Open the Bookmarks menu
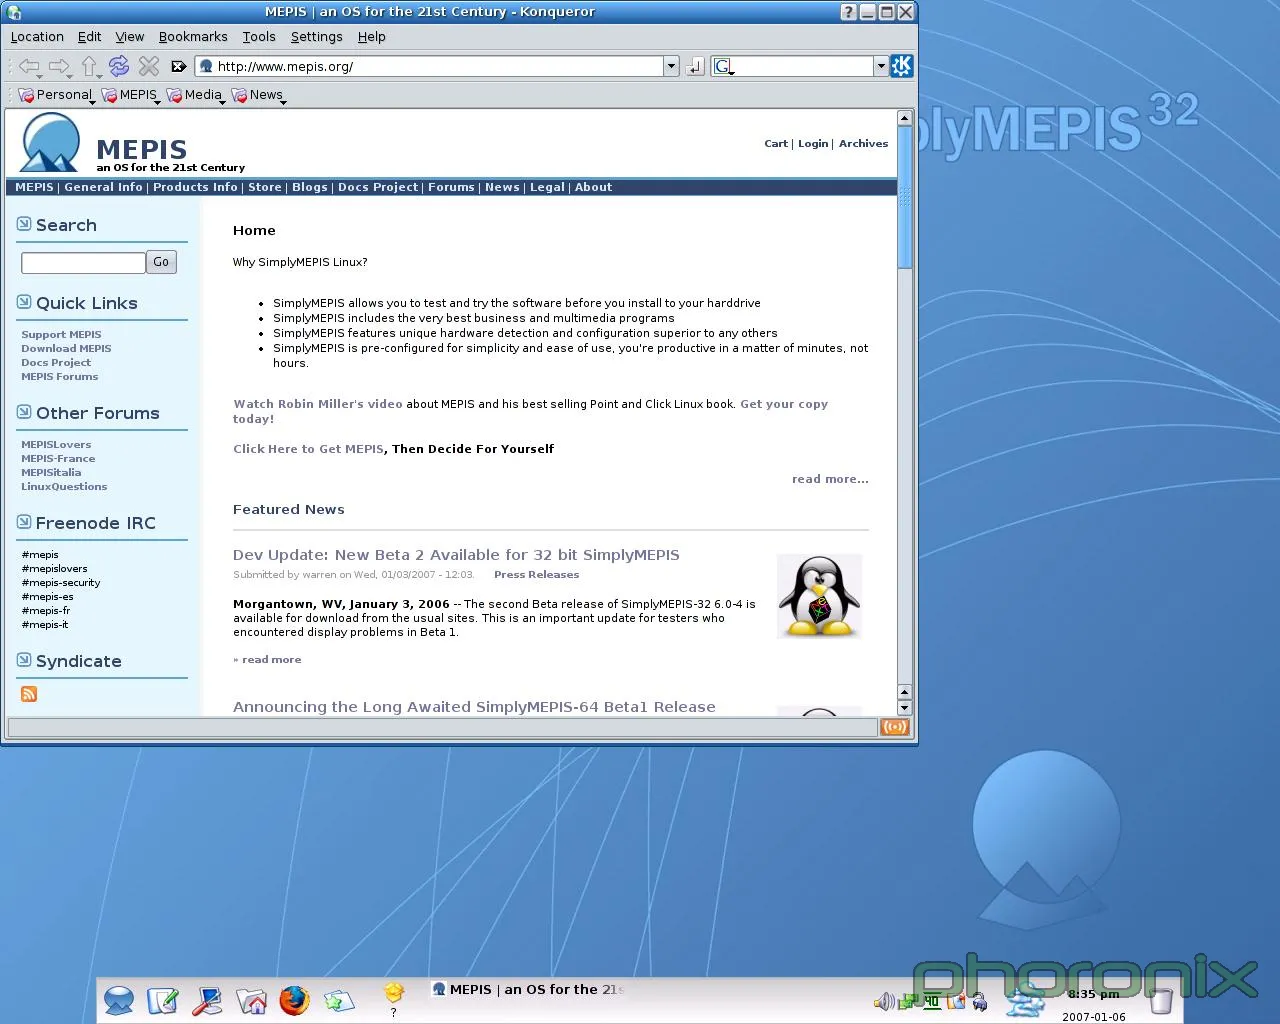The image size is (1280, 1024). pyautogui.click(x=193, y=37)
